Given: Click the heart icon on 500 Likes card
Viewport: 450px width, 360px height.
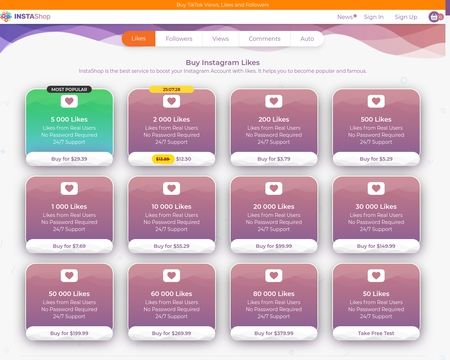Looking at the screenshot, I should point(376,101).
